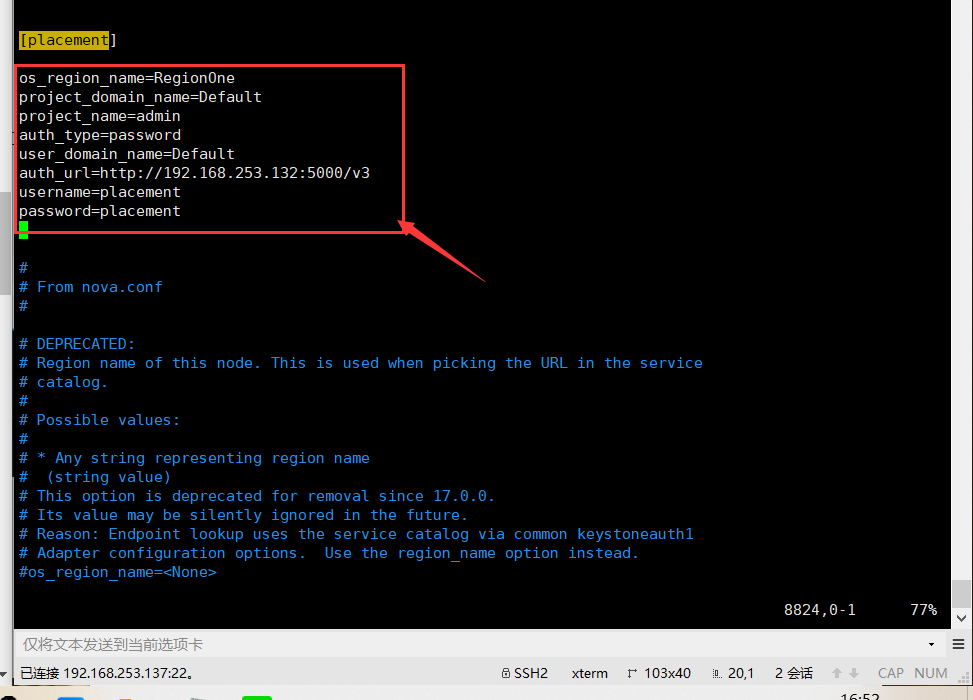Click the project_name=admin line
973x700 pixels.
99,116
